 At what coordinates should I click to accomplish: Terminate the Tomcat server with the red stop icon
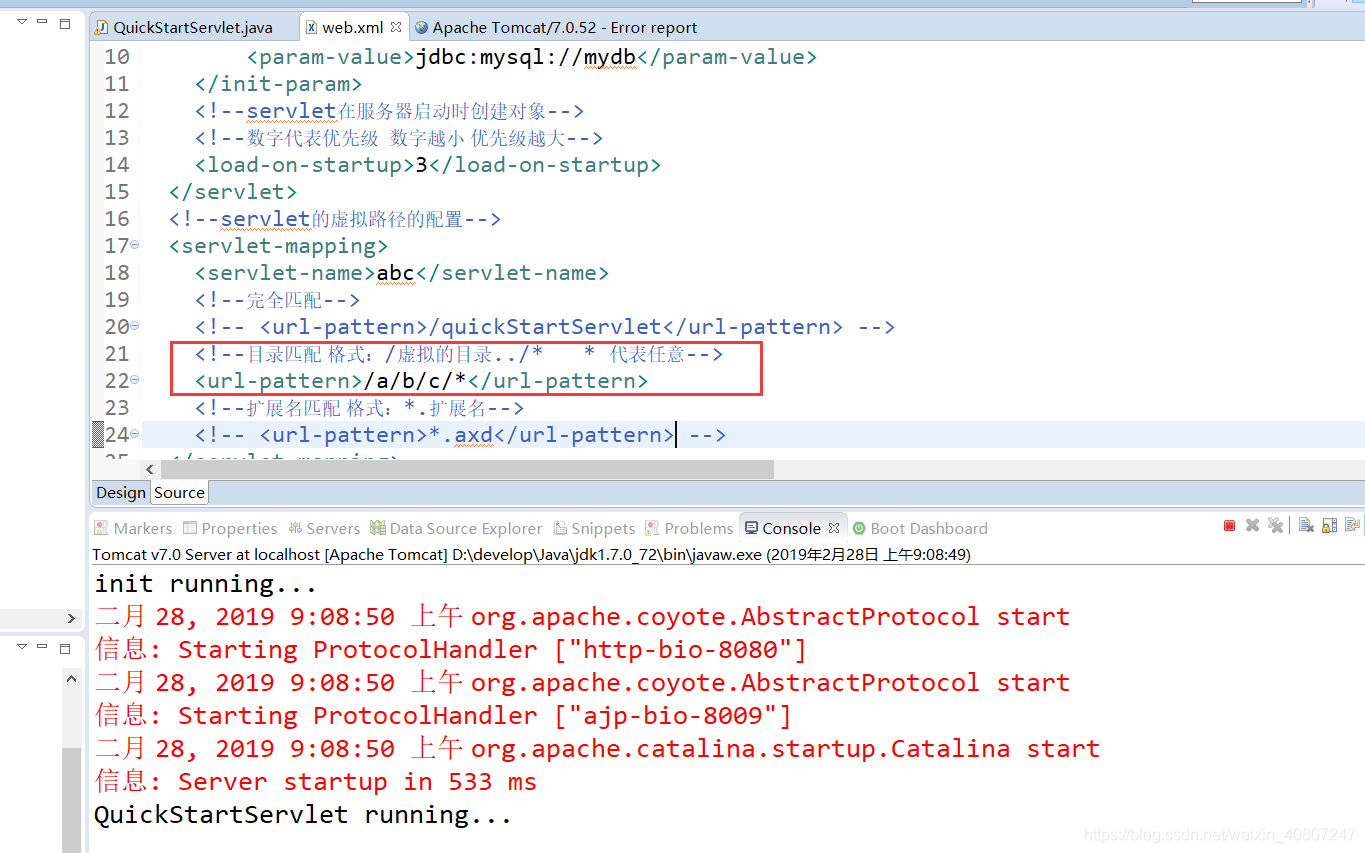click(1230, 526)
